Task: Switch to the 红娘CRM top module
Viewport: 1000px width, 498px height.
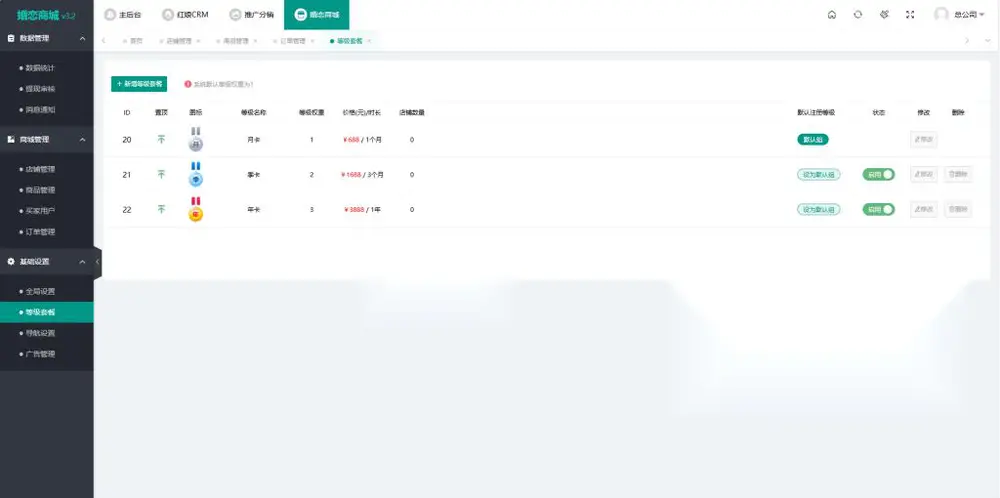Action: click(x=185, y=15)
